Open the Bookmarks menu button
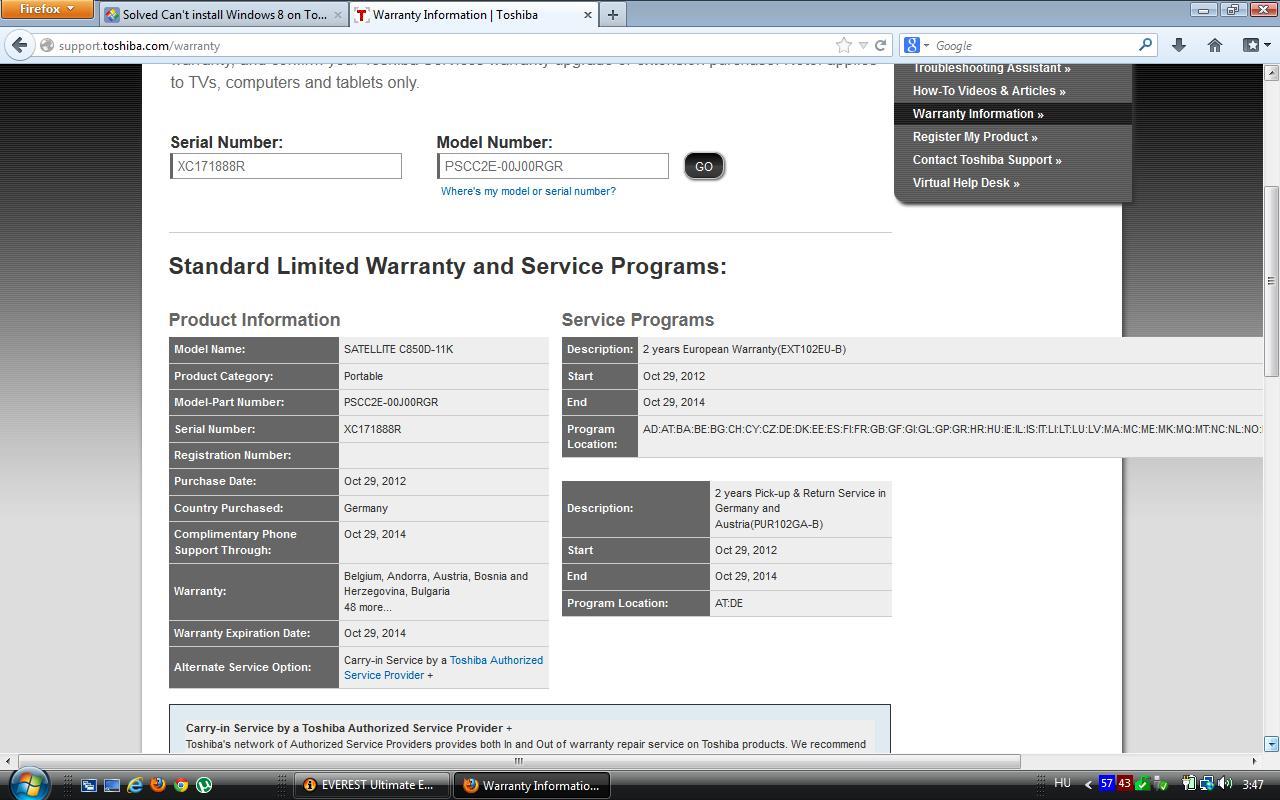 pyautogui.click(x=1254, y=45)
